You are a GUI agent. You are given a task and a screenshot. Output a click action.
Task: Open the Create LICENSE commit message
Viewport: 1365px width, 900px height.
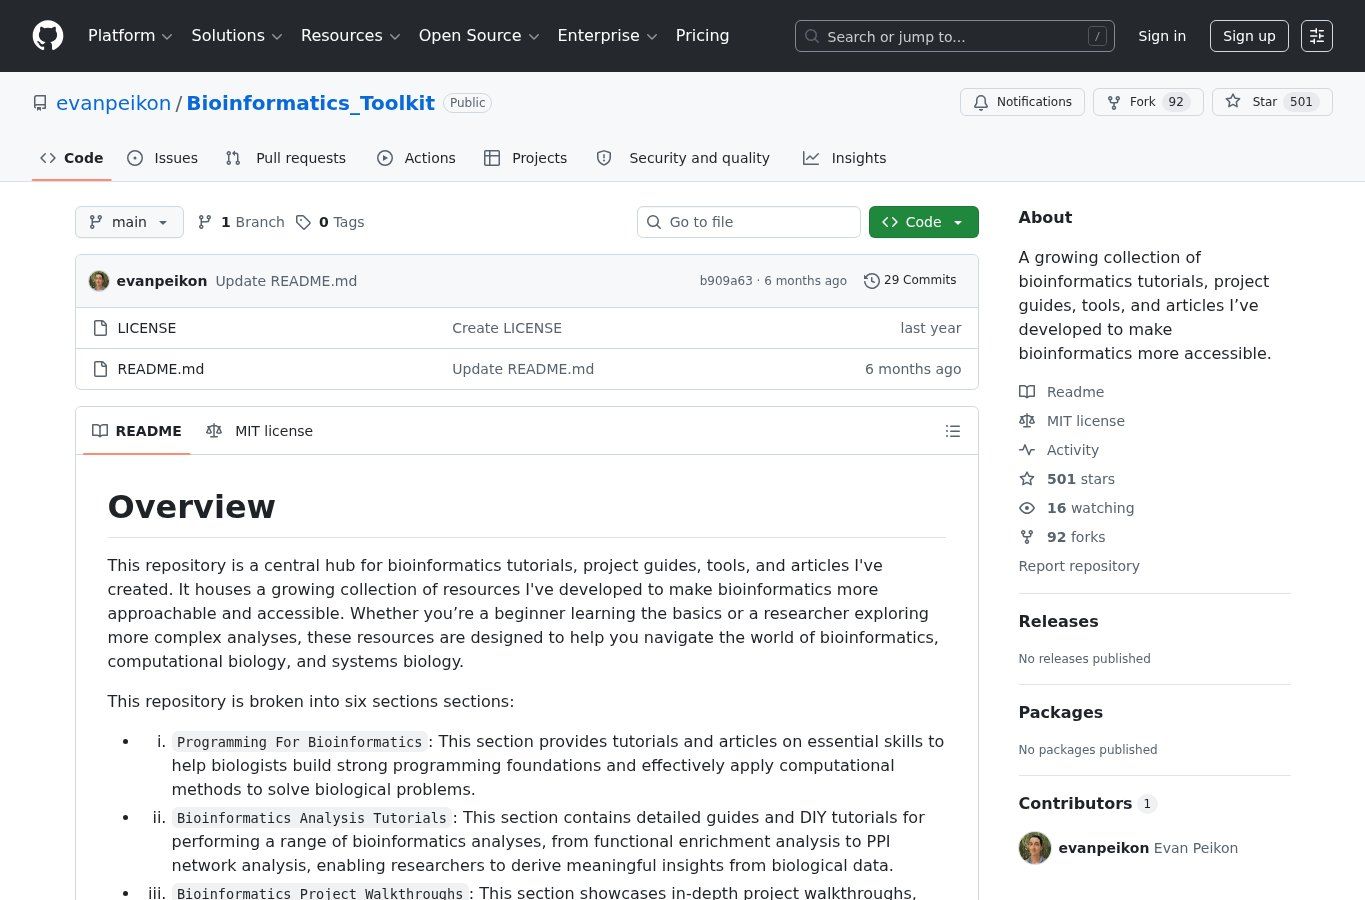coord(507,328)
